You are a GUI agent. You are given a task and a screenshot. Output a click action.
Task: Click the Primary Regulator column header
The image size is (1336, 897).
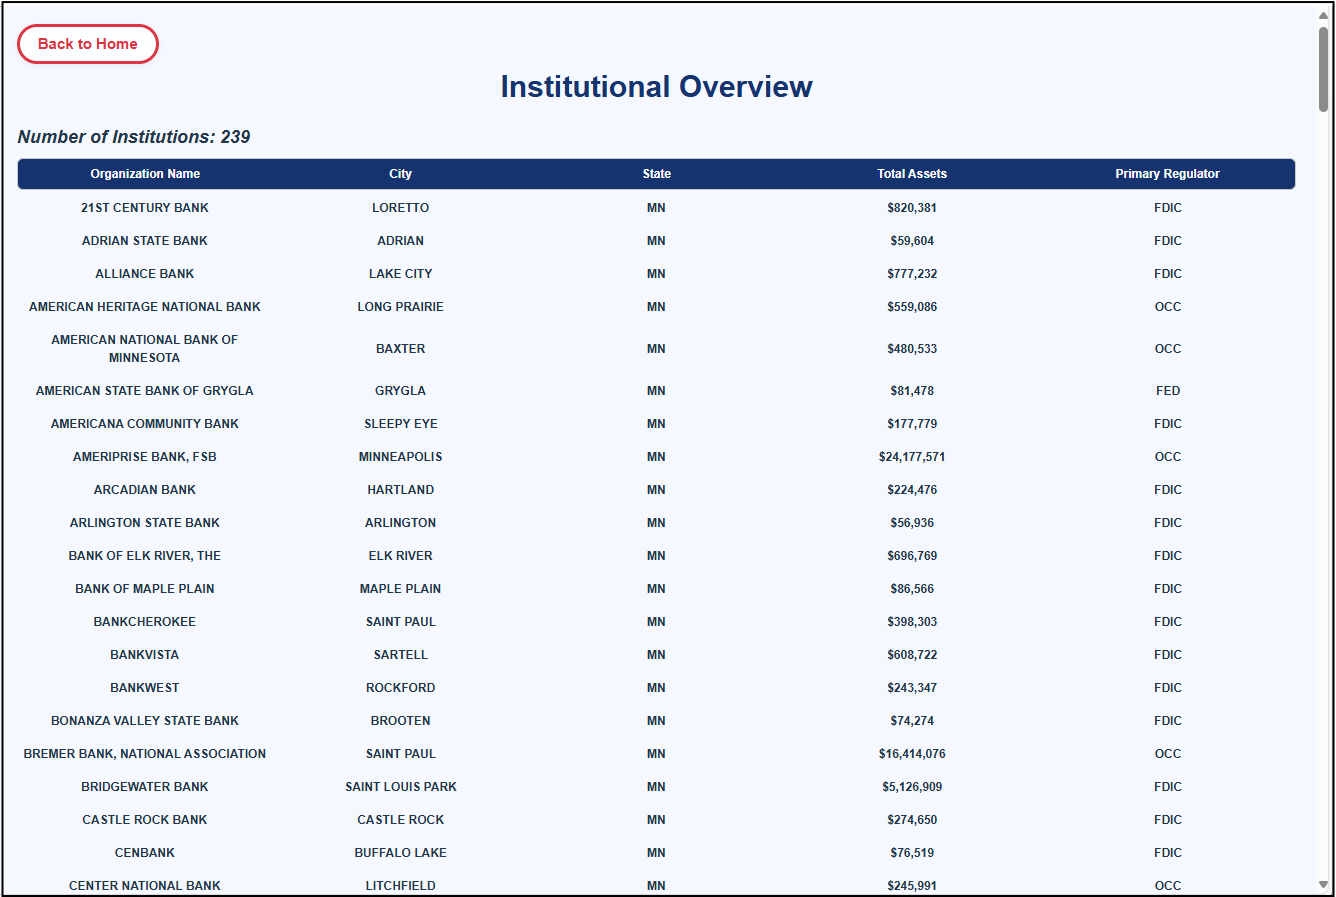pyautogui.click(x=1167, y=174)
